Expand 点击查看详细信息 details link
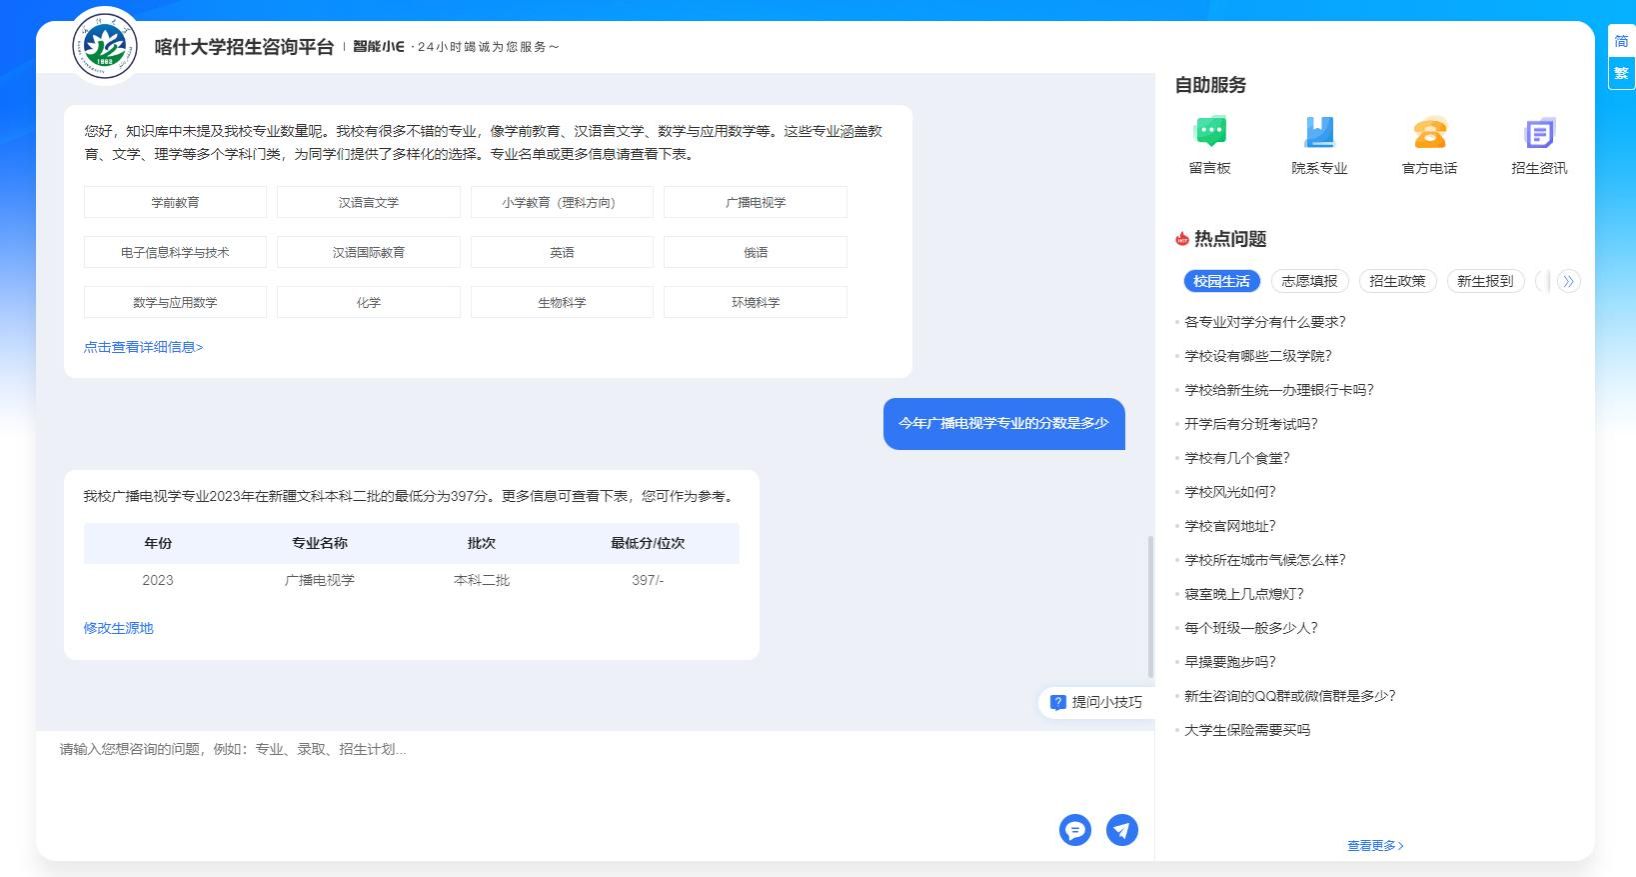This screenshot has height=877, width=1636. [143, 347]
